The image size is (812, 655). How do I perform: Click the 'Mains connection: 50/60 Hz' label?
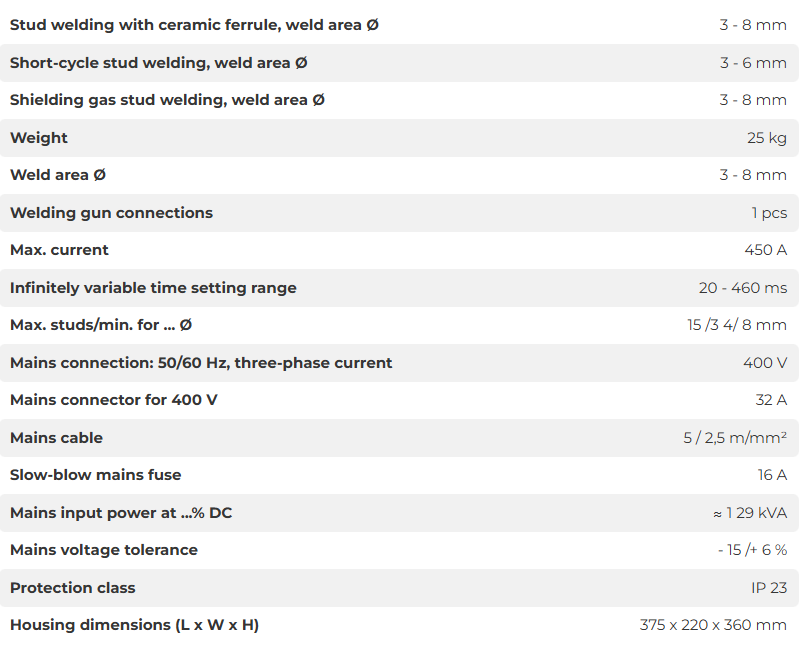(201, 363)
